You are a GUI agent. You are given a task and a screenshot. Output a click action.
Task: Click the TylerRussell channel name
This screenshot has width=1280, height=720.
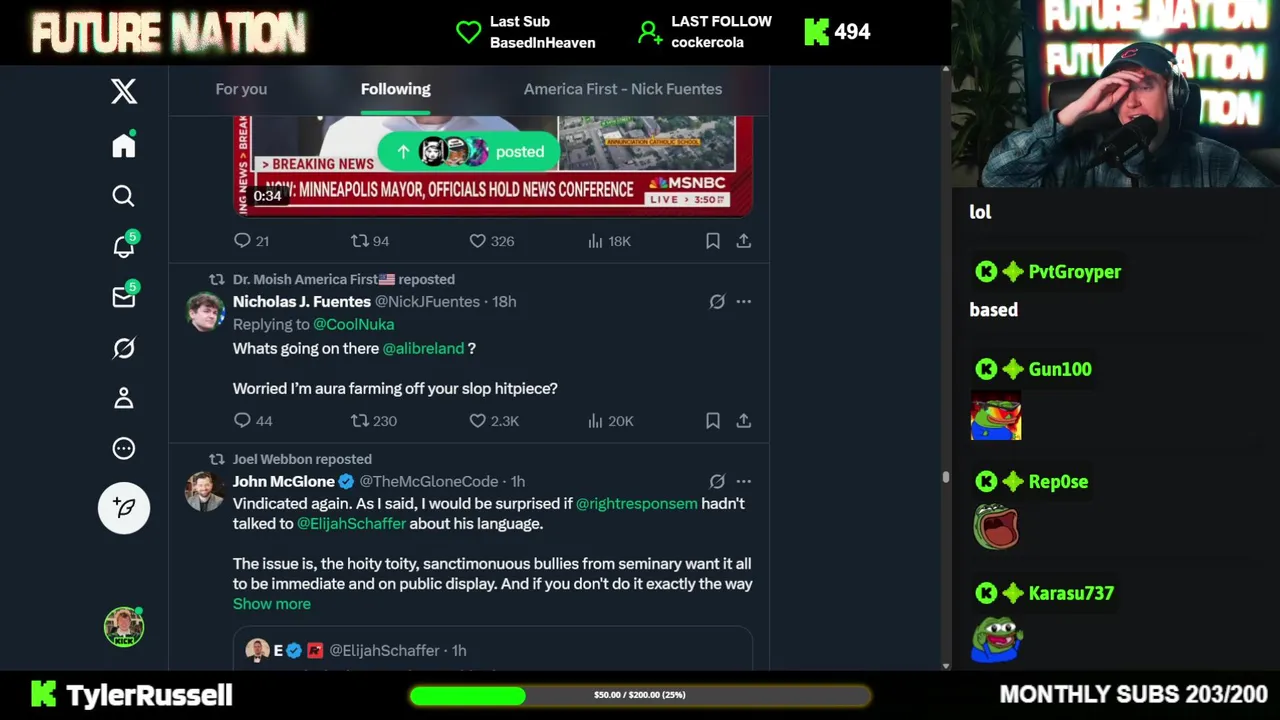pos(149,695)
